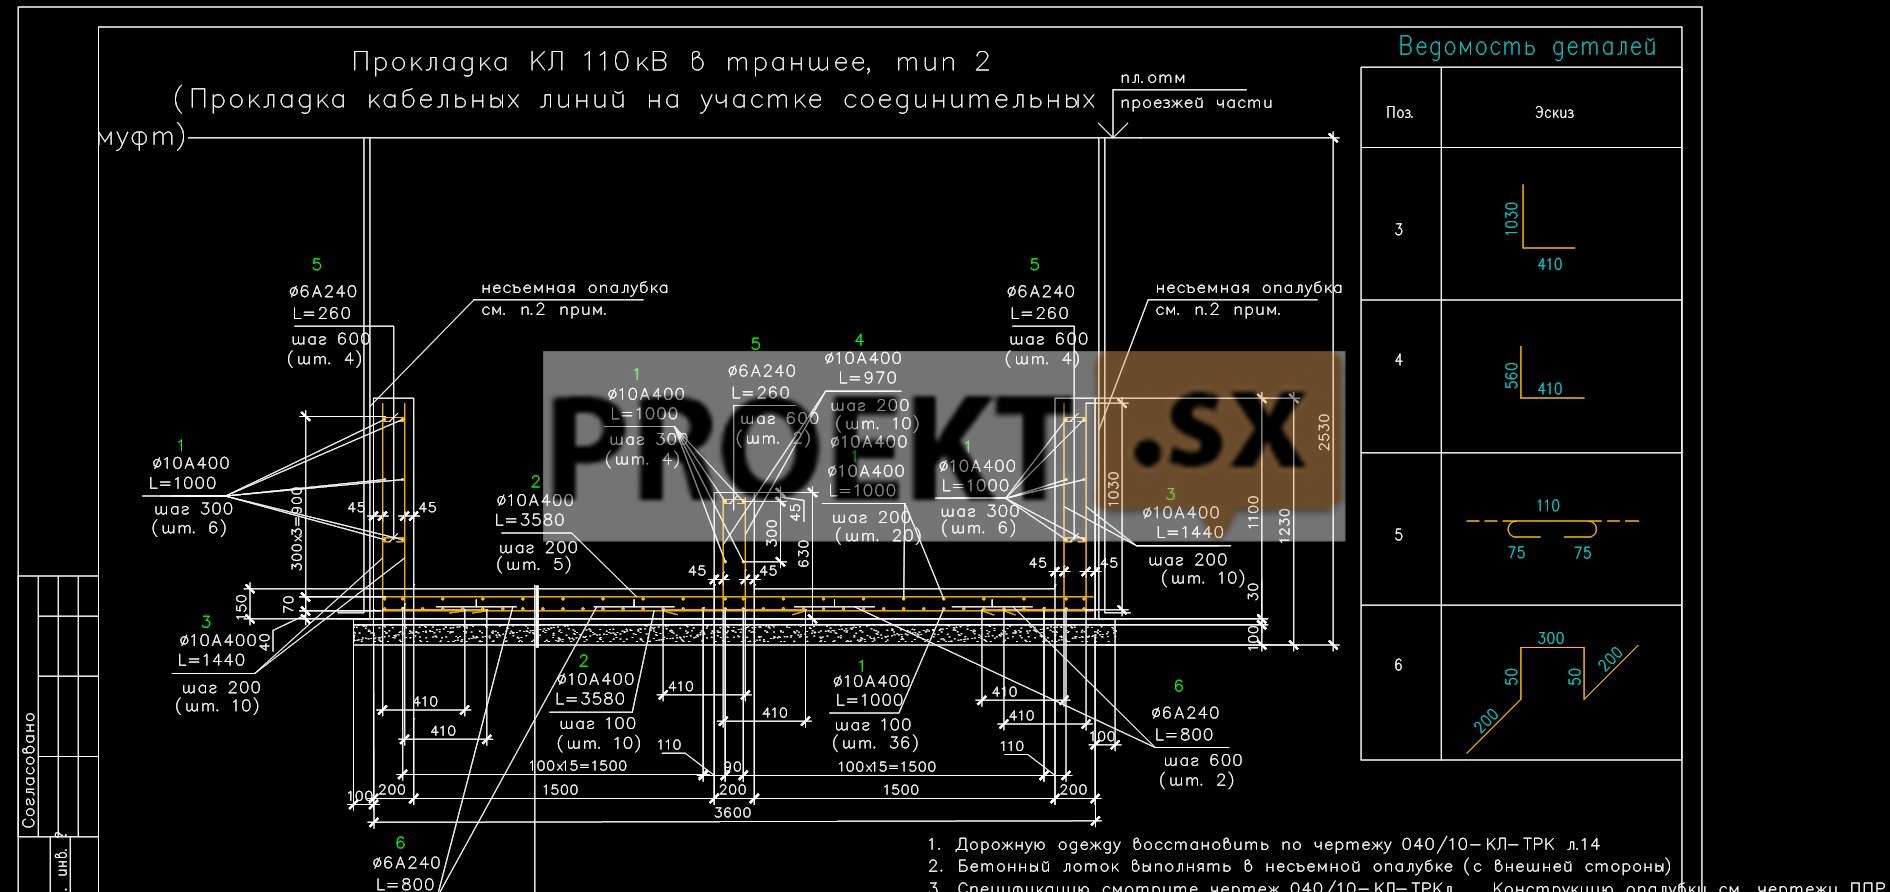
Task: Select the vertical dimension "2530"
Action: (1325, 432)
